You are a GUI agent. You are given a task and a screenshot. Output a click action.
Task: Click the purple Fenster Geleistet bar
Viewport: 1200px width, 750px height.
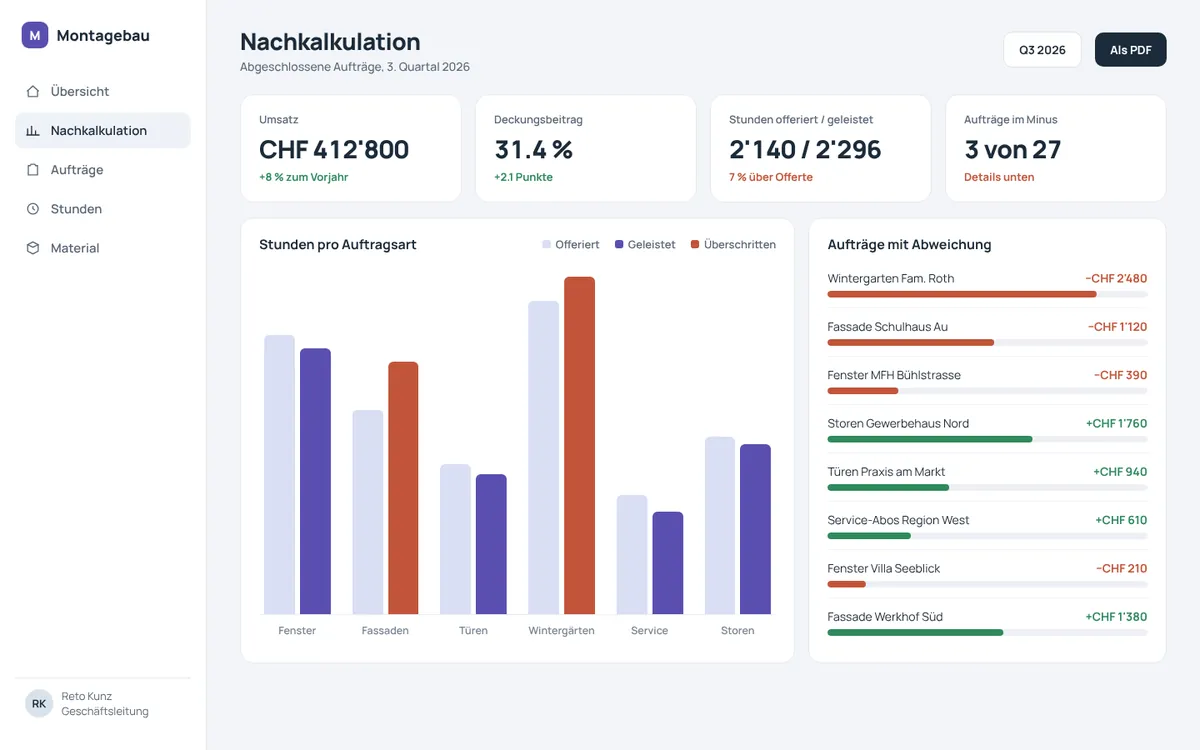(315, 481)
